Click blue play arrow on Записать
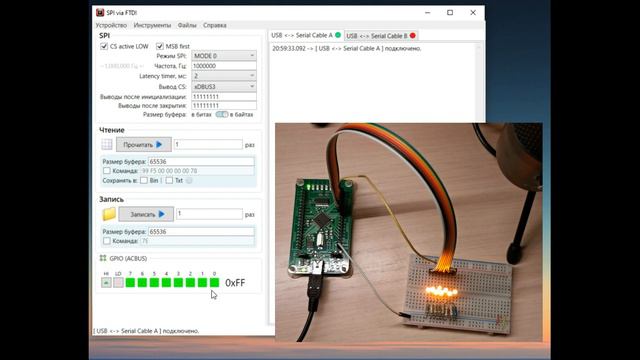Viewport: 640px width, 360px height. pyautogui.click(x=162, y=214)
